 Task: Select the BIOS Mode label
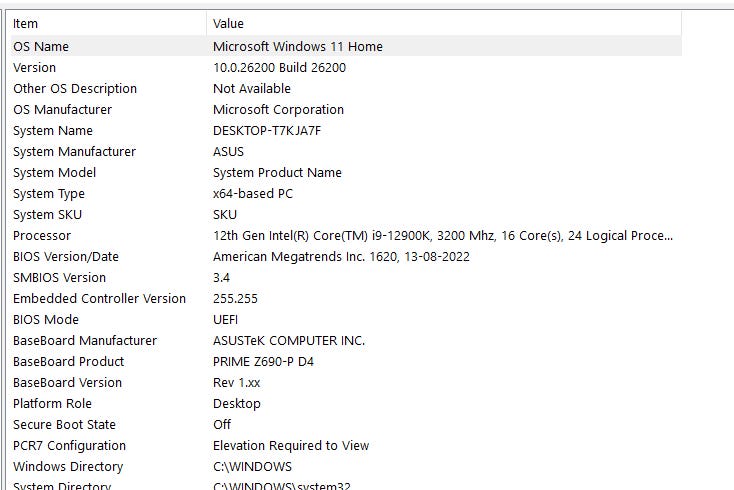coord(46,320)
